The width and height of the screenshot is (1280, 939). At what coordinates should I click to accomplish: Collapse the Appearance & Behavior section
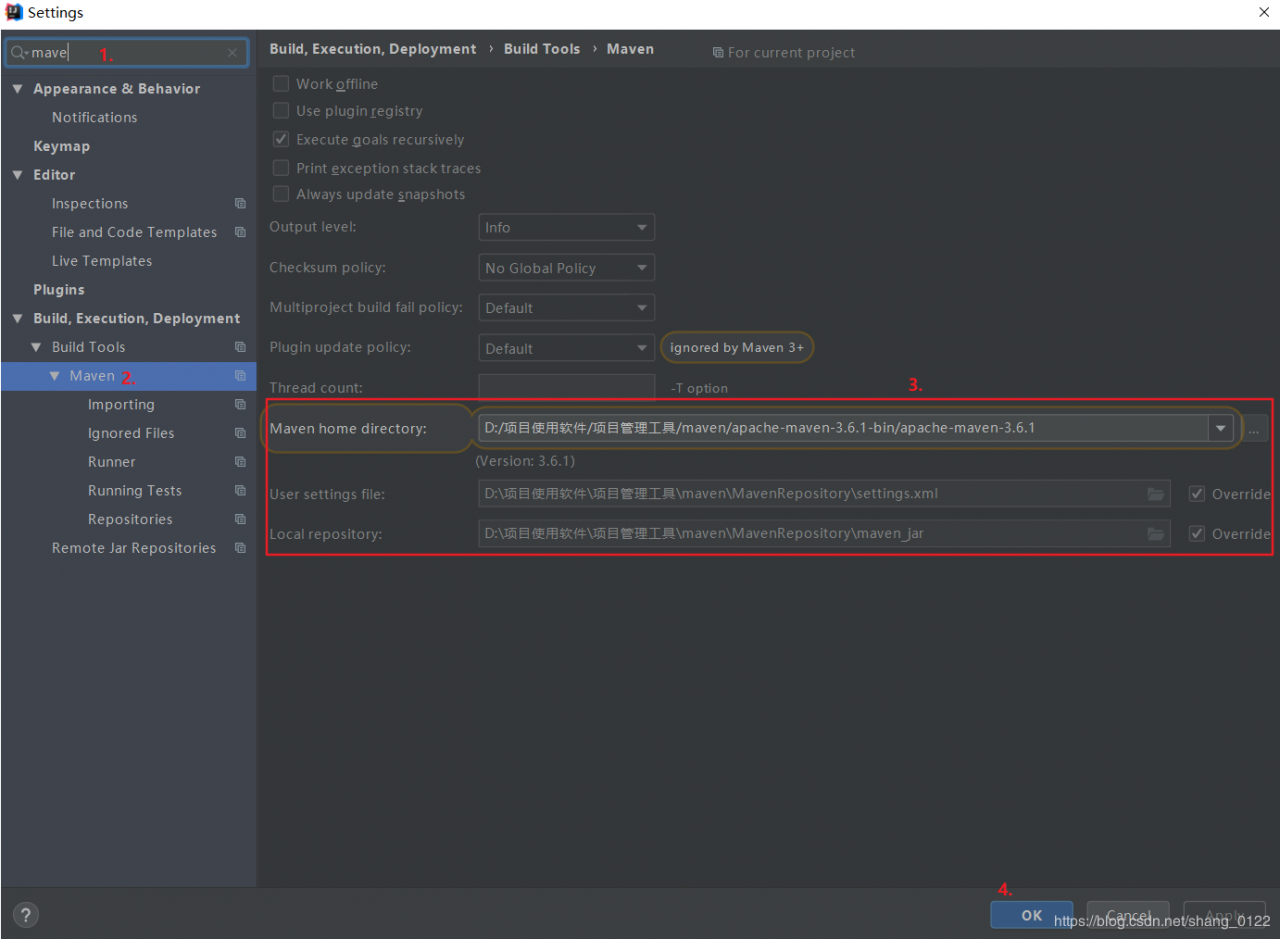pyautogui.click(x=17, y=89)
